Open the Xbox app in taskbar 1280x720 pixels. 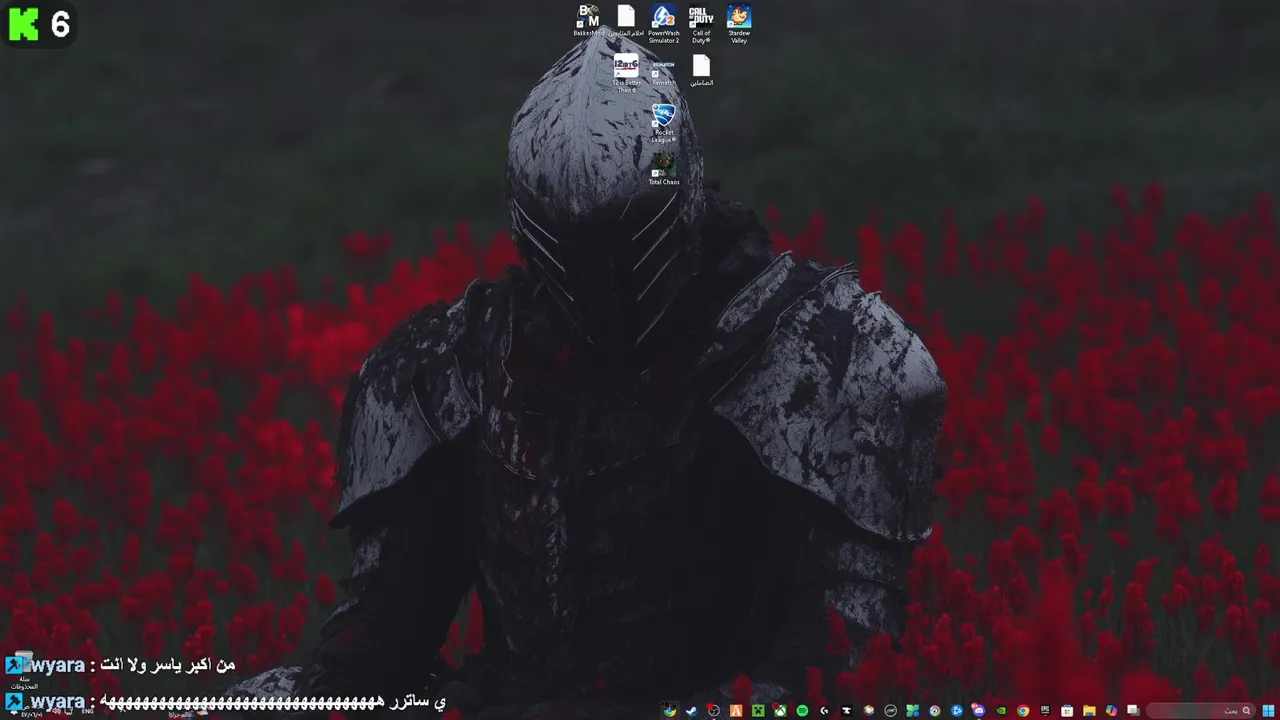click(780, 711)
